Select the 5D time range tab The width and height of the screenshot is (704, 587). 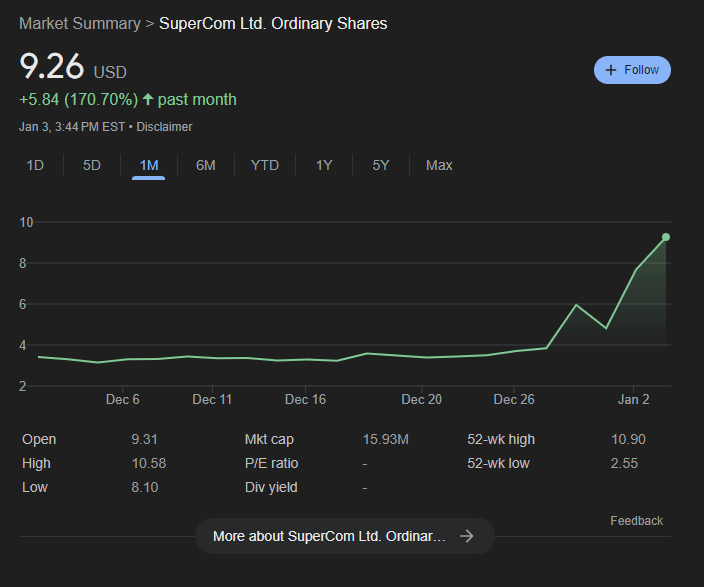(x=92, y=165)
